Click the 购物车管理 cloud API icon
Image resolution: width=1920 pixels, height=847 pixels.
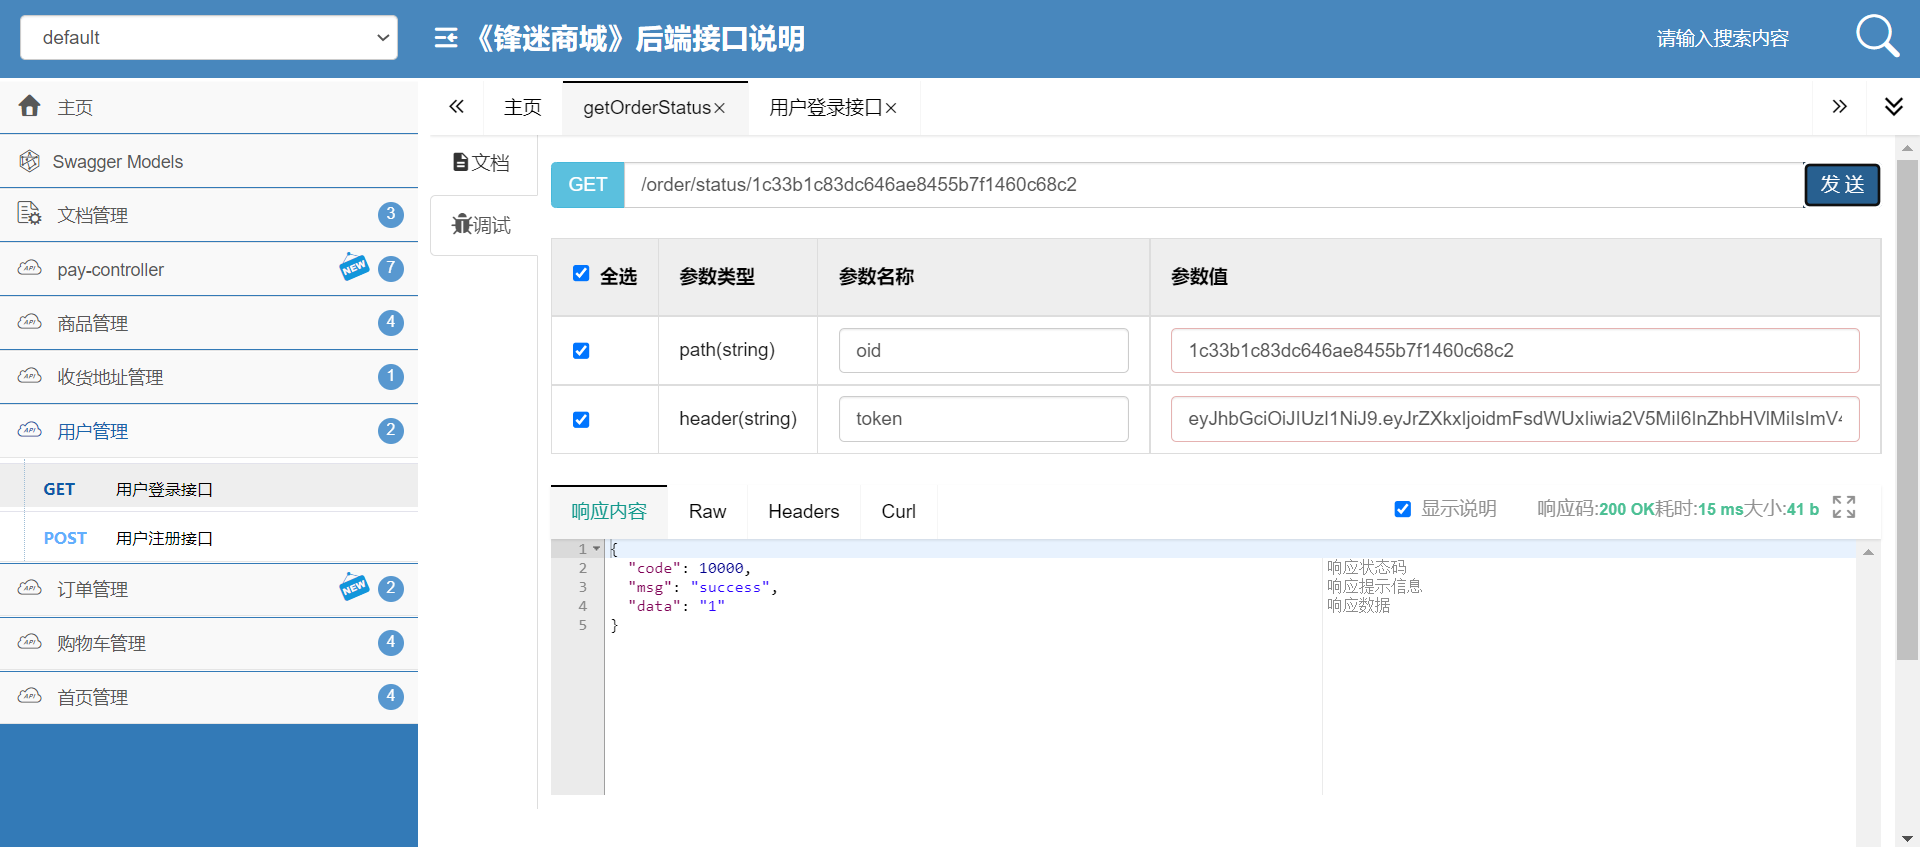(x=30, y=642)
